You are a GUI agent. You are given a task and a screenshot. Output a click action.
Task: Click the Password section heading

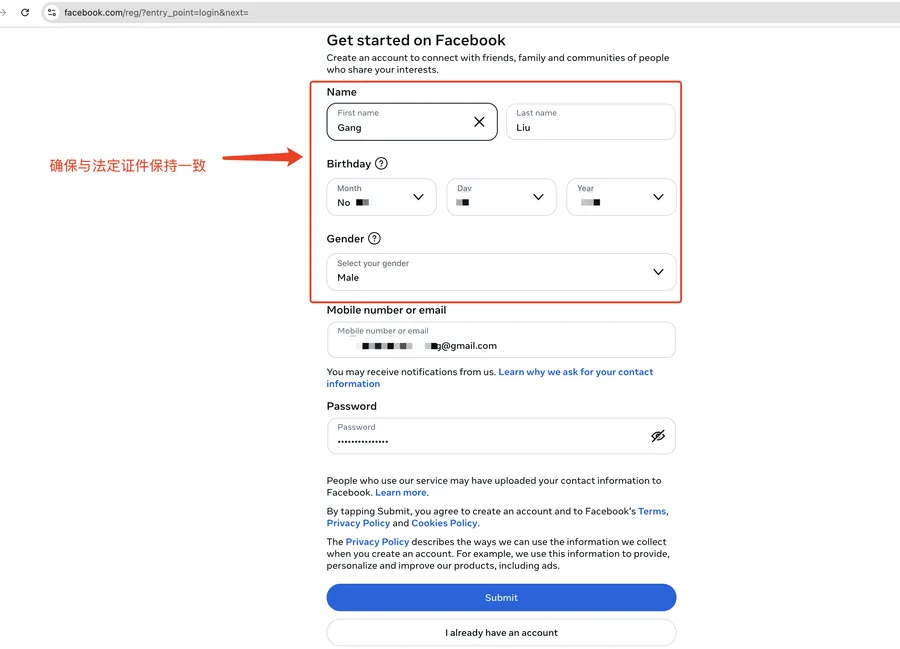pyautogui.click(x=352, y=406)
